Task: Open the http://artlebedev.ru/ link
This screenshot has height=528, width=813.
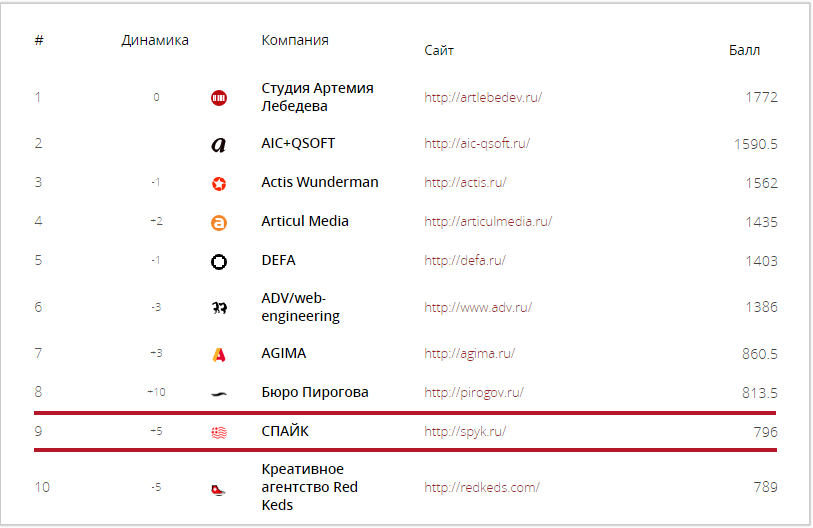Action: pos(483,98)
